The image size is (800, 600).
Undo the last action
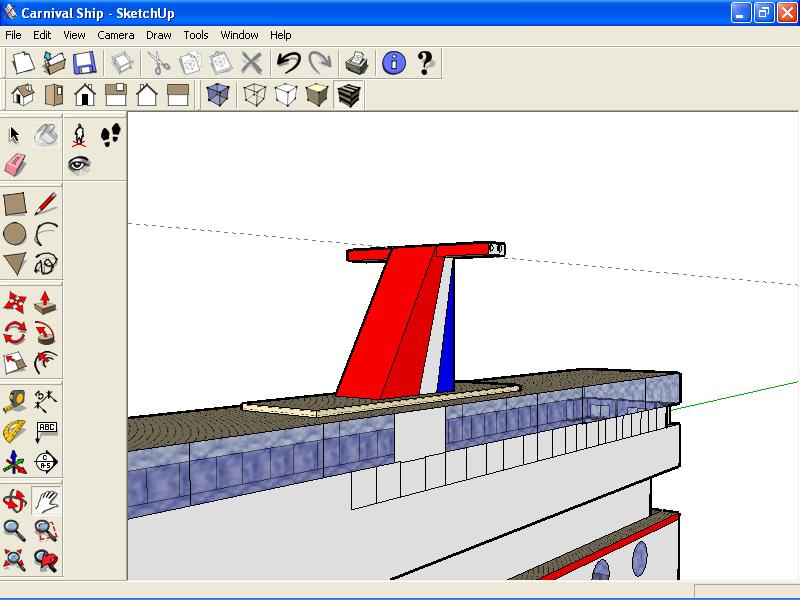[x=289, y=63]
